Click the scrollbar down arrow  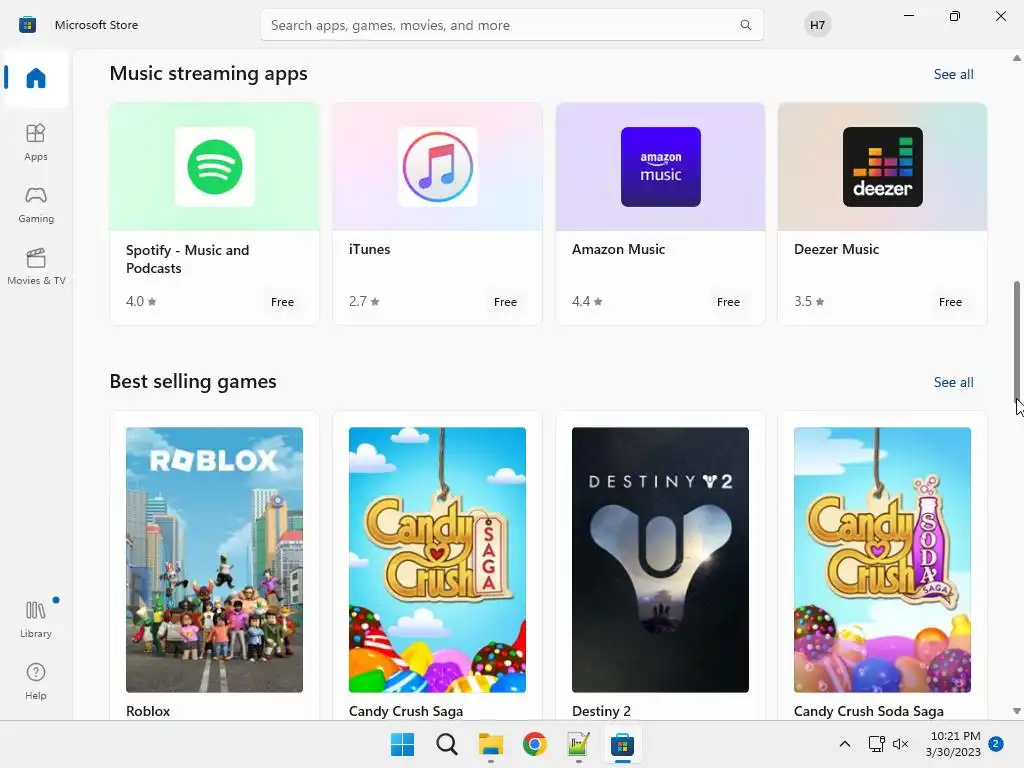pos(1017,711)
